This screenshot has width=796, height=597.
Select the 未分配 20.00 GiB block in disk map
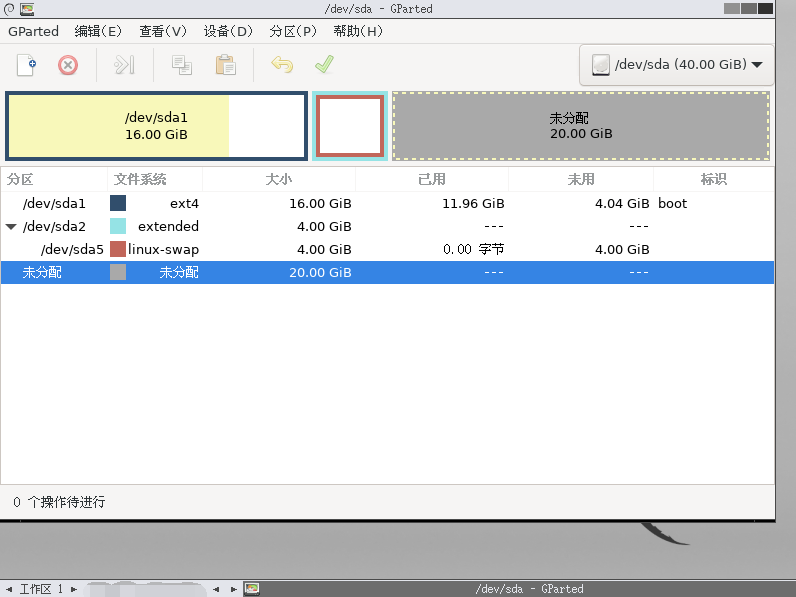pyautogui.click(x=581, y=126)
